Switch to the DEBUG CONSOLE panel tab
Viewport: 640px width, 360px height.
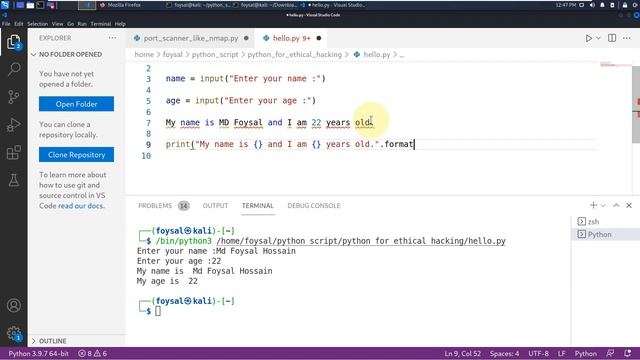314,206
